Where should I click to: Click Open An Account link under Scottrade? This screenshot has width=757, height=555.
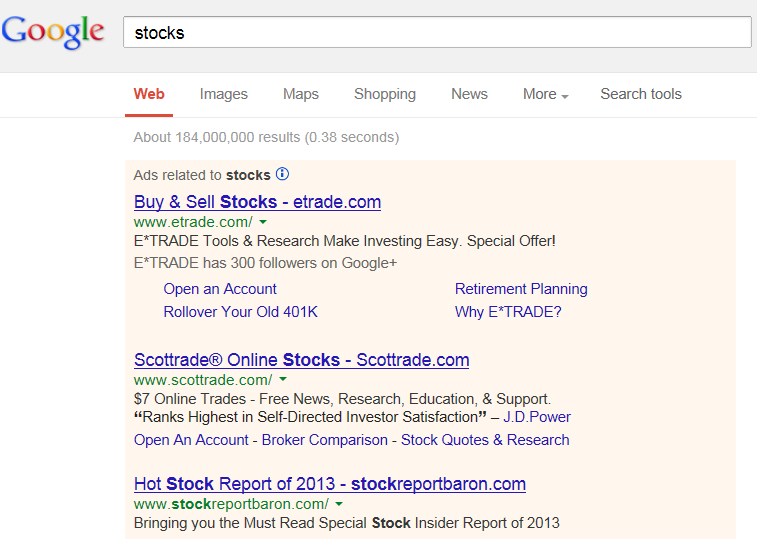click(x=191, y=440)
